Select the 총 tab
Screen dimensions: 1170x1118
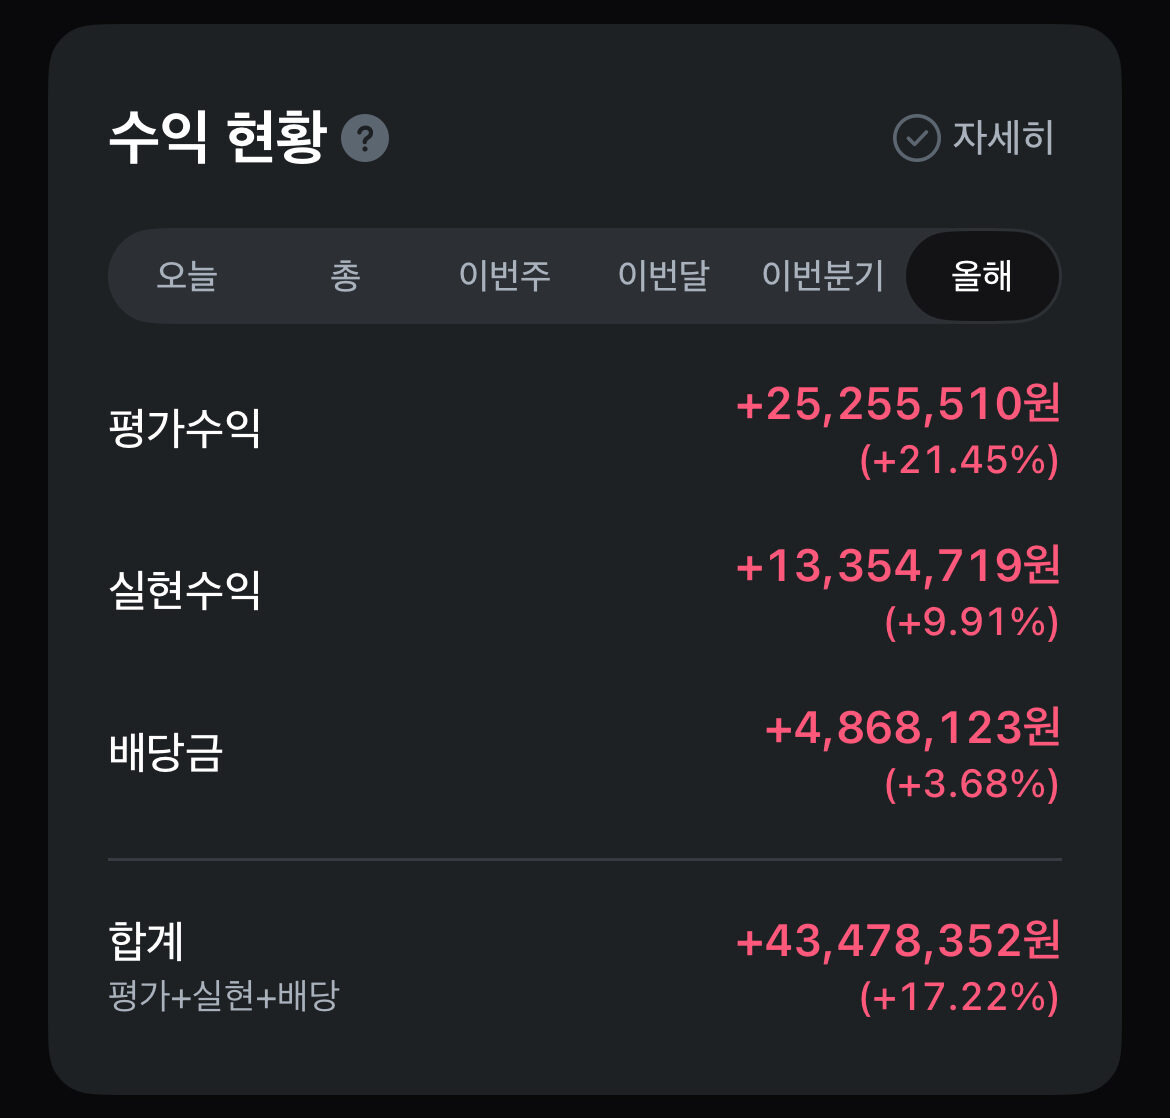[x=345, y=276]
